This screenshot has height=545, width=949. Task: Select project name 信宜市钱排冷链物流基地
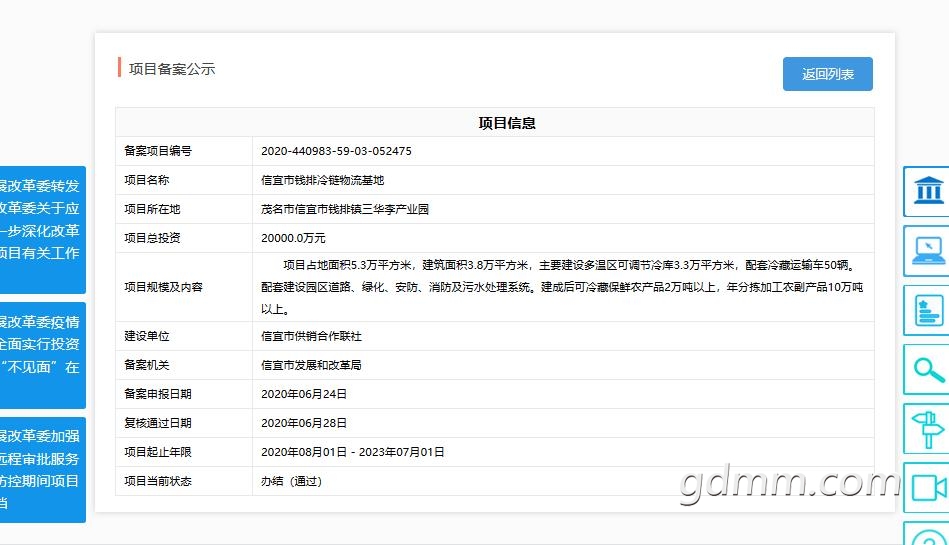click(323, 180)
